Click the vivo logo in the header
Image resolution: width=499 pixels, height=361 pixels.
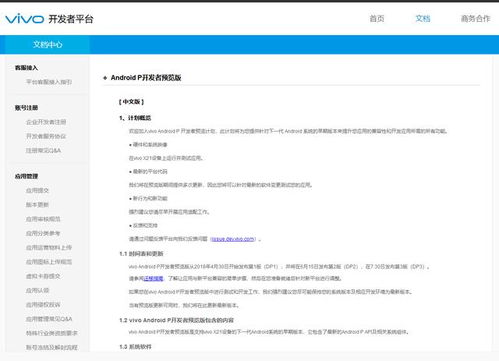(x=24, y=19)
